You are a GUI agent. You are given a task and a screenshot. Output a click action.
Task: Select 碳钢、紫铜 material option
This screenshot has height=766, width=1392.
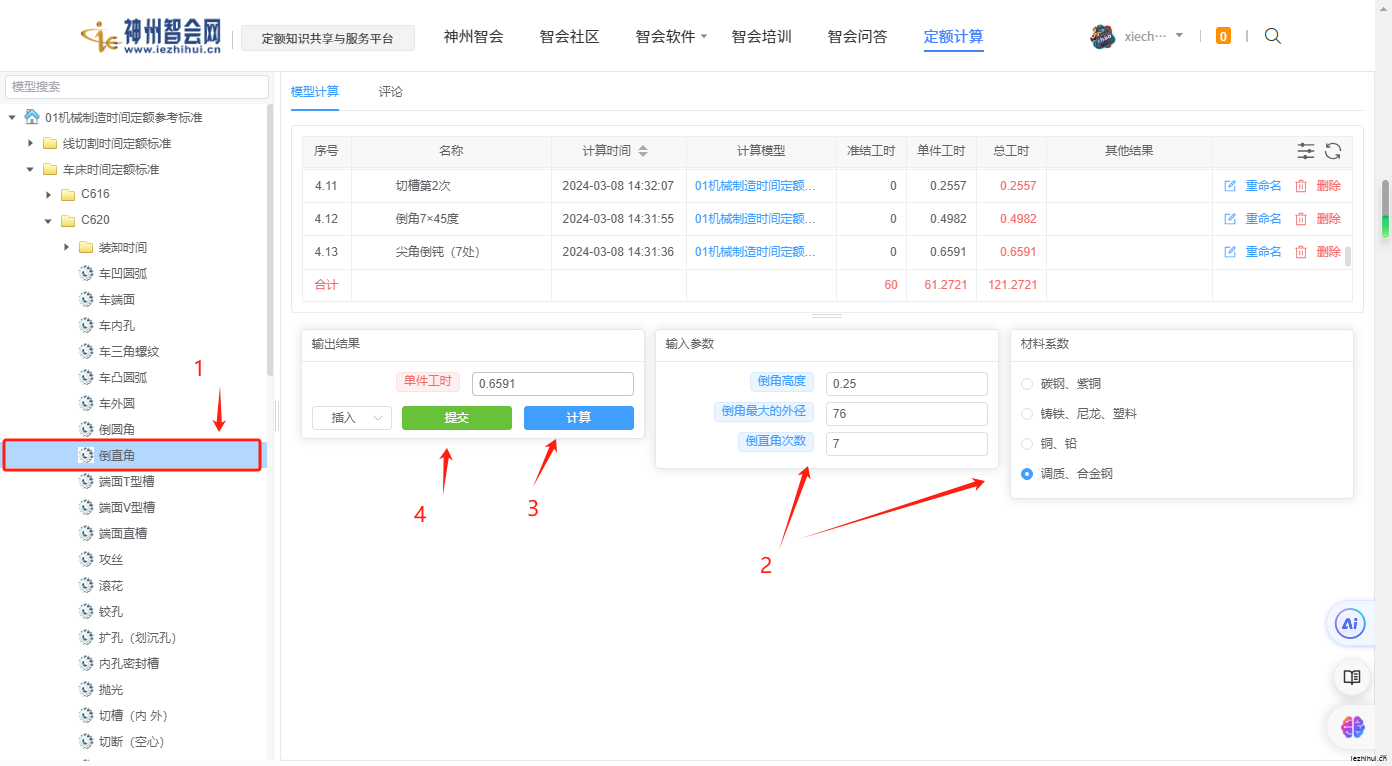click(x=1027, y=384)
